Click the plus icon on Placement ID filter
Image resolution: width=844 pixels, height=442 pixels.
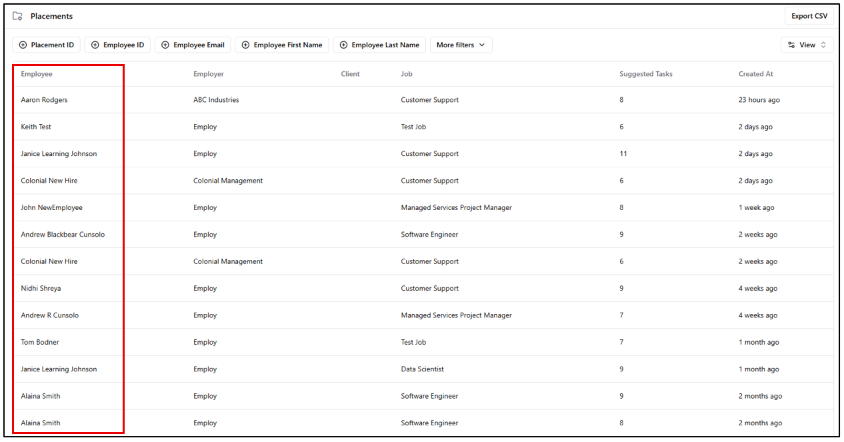[x=24, y=45]
